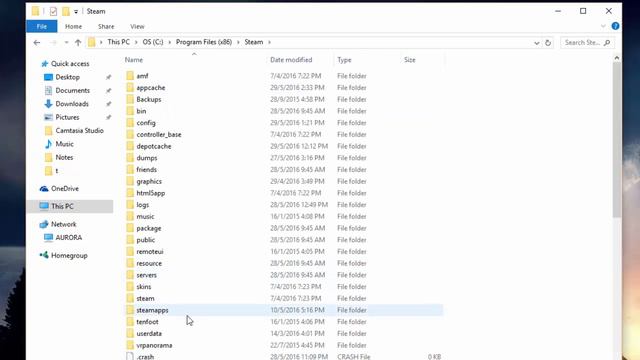Expand the chevron after Steam breadcrumb
640x360 pixels.
click(x=269, y=42)
